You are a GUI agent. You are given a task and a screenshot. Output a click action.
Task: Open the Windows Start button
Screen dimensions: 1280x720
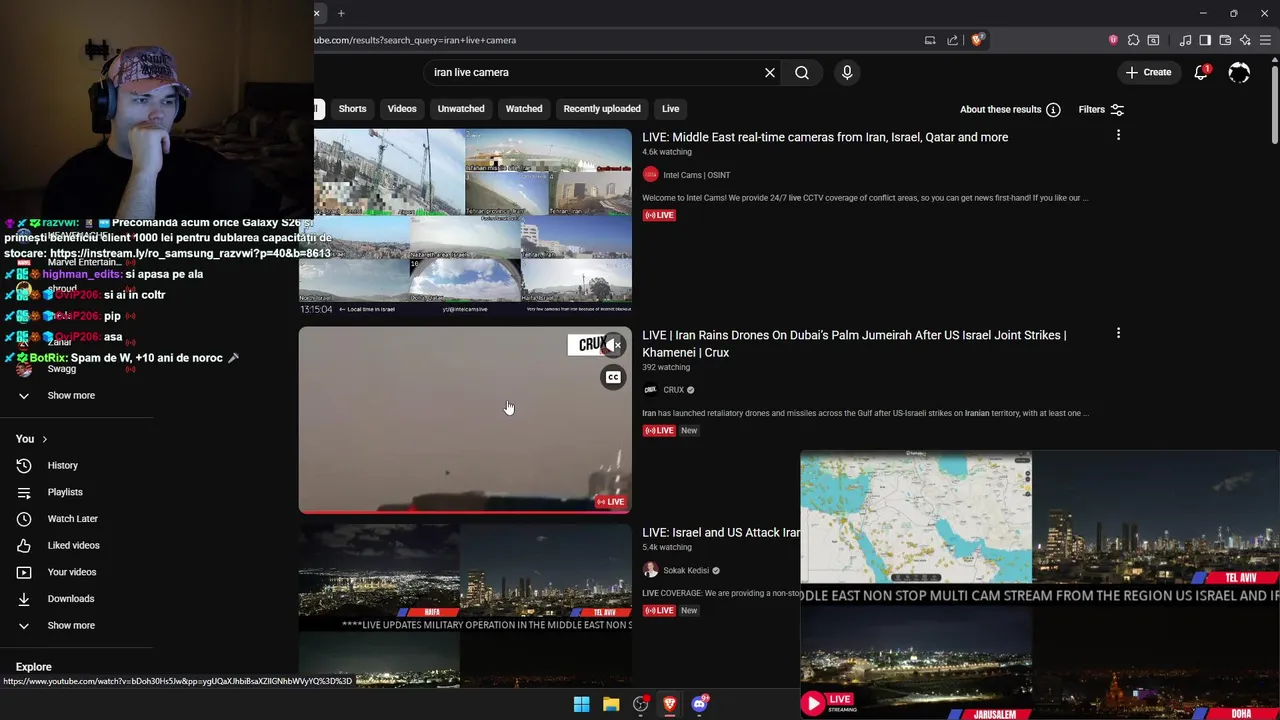(x=581, y=704)
